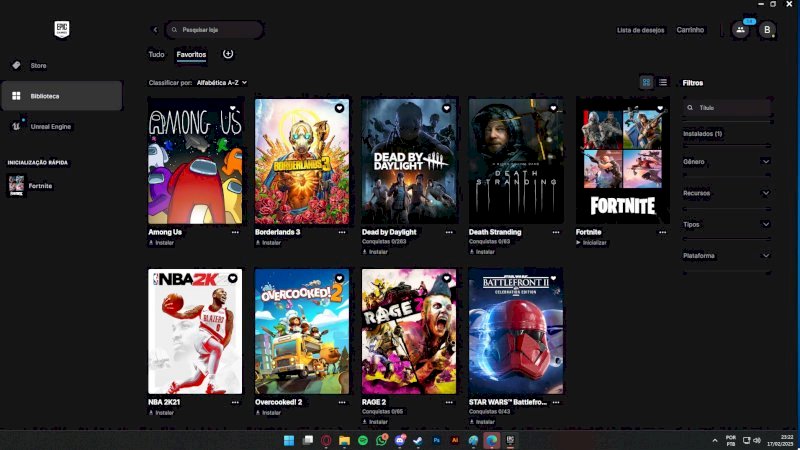Expand the Gênero filter

coord(726,162)
